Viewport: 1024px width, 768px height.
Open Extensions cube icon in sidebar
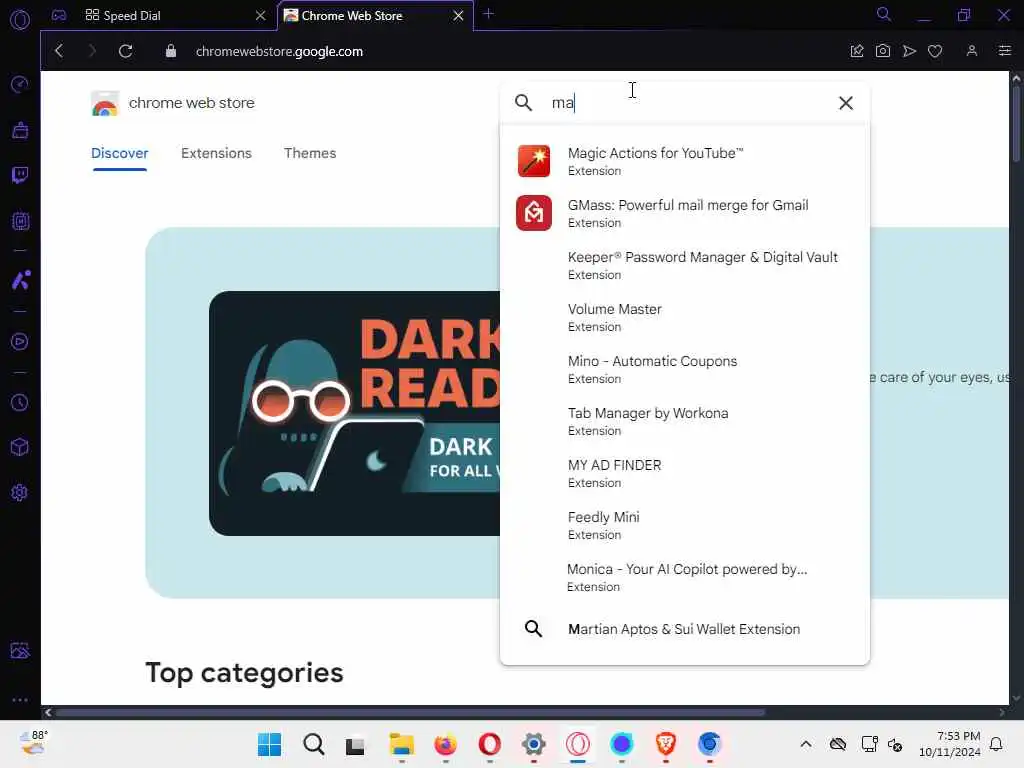(20, 447)
